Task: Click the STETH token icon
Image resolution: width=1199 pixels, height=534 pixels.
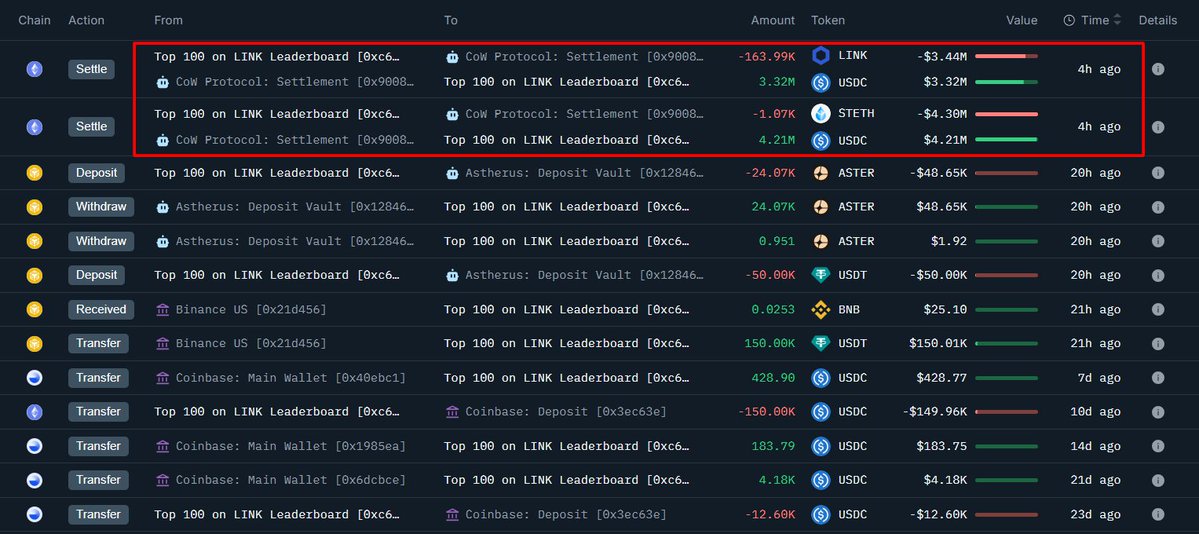Action: (821, 113)
